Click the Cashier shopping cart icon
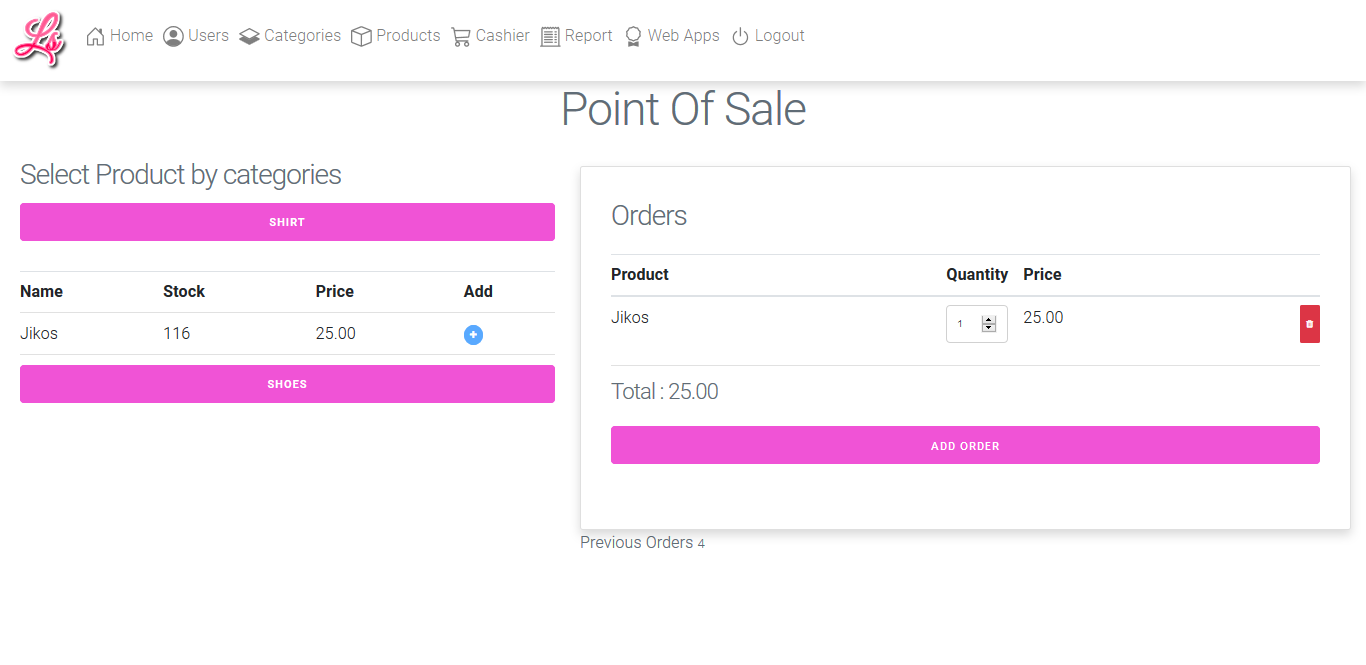 [x=461, y=37]
